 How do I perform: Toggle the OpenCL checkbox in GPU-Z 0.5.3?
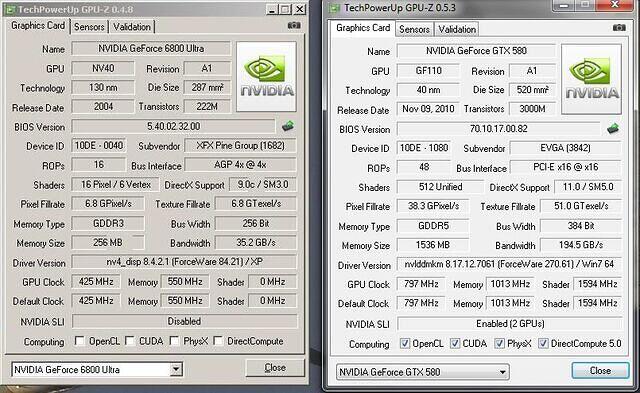pyautogui.click(x=404, y=344)
